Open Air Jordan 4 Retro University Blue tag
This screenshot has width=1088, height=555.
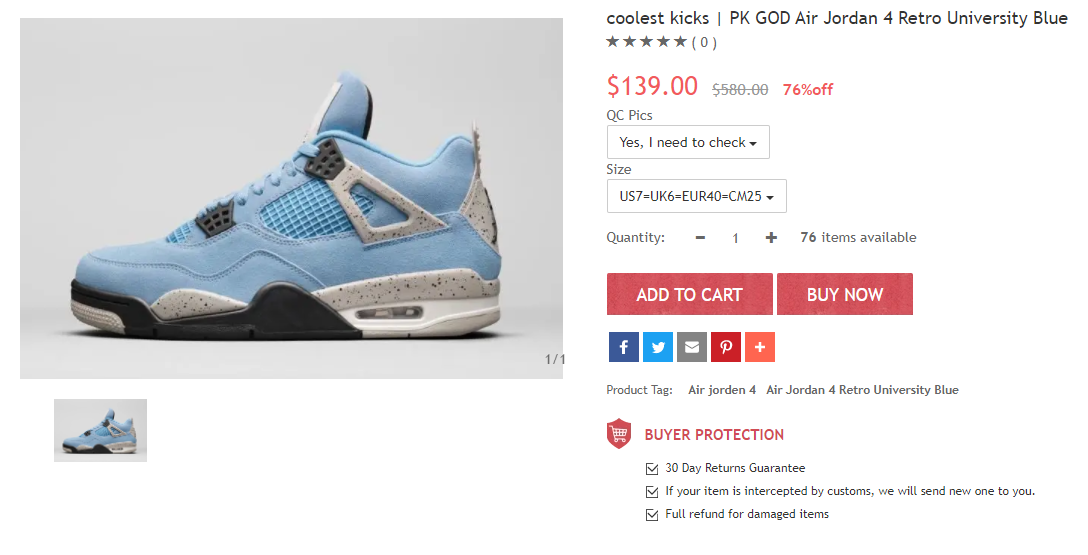pyautogui.click(x=862, y=390)
